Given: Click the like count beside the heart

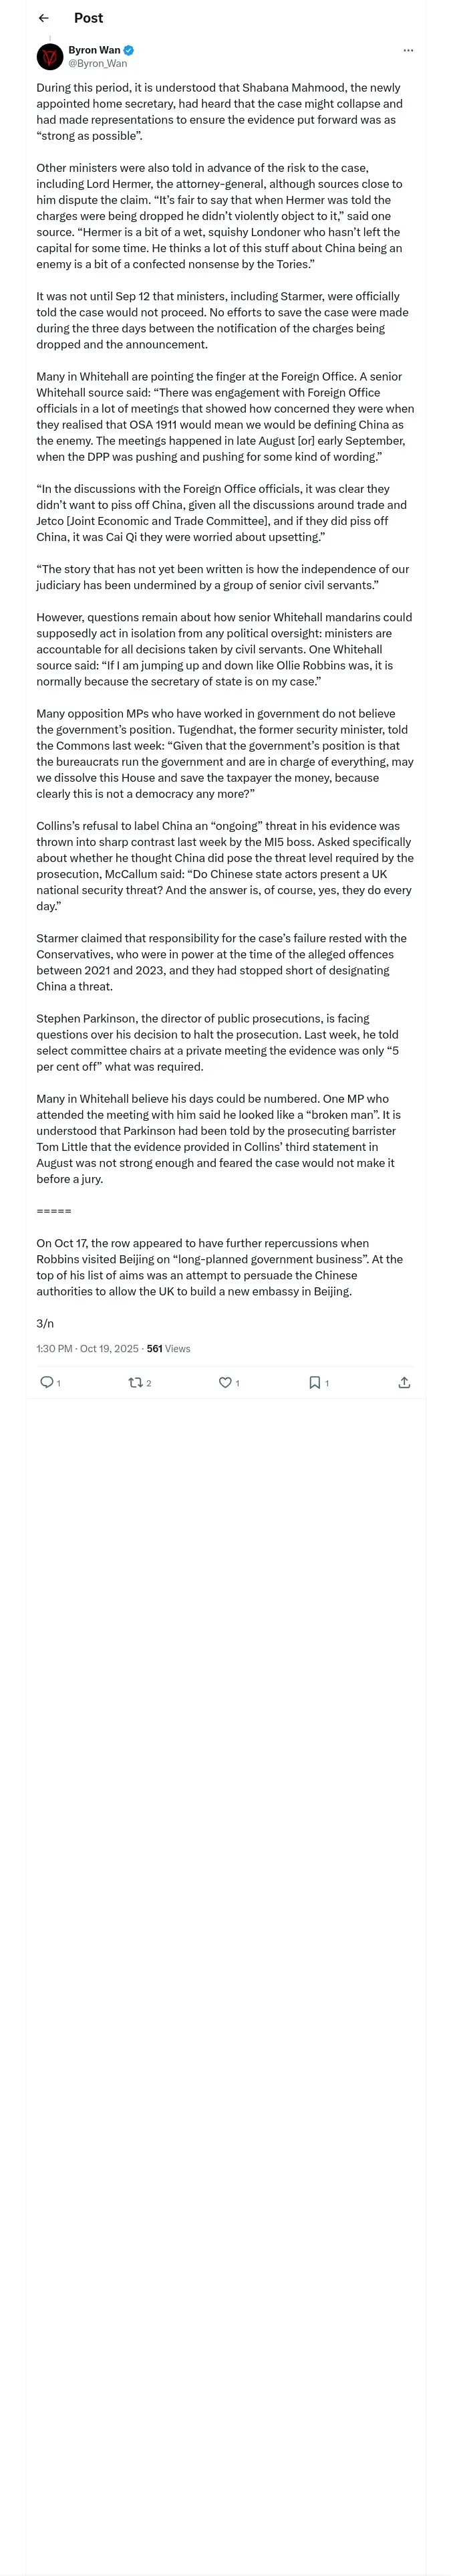Looking at the screenshot, I should tap(237, 1383).
